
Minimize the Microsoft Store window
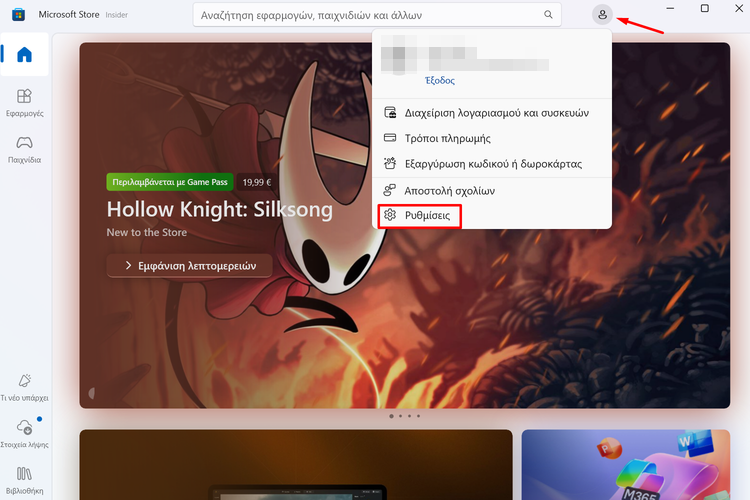(670, 8)
